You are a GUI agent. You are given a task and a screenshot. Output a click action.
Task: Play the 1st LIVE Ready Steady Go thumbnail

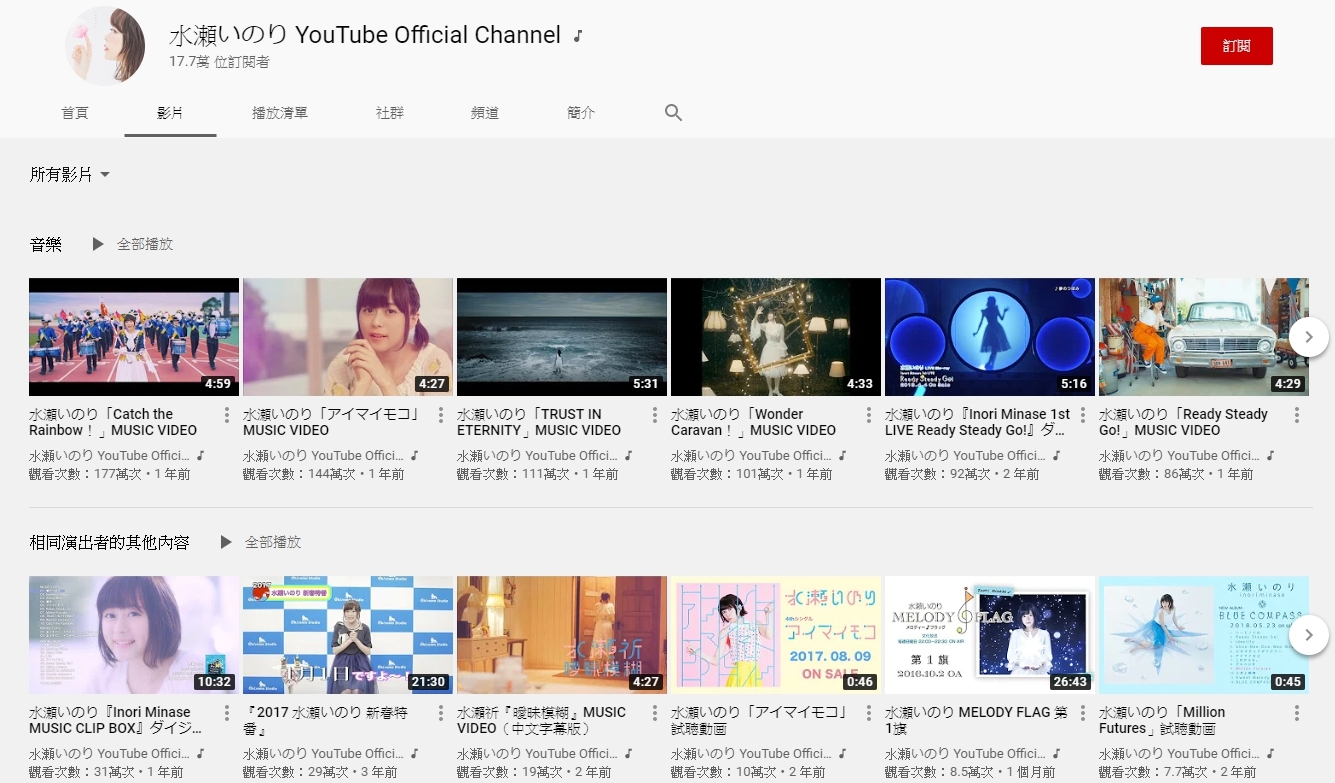click(990, 337)
